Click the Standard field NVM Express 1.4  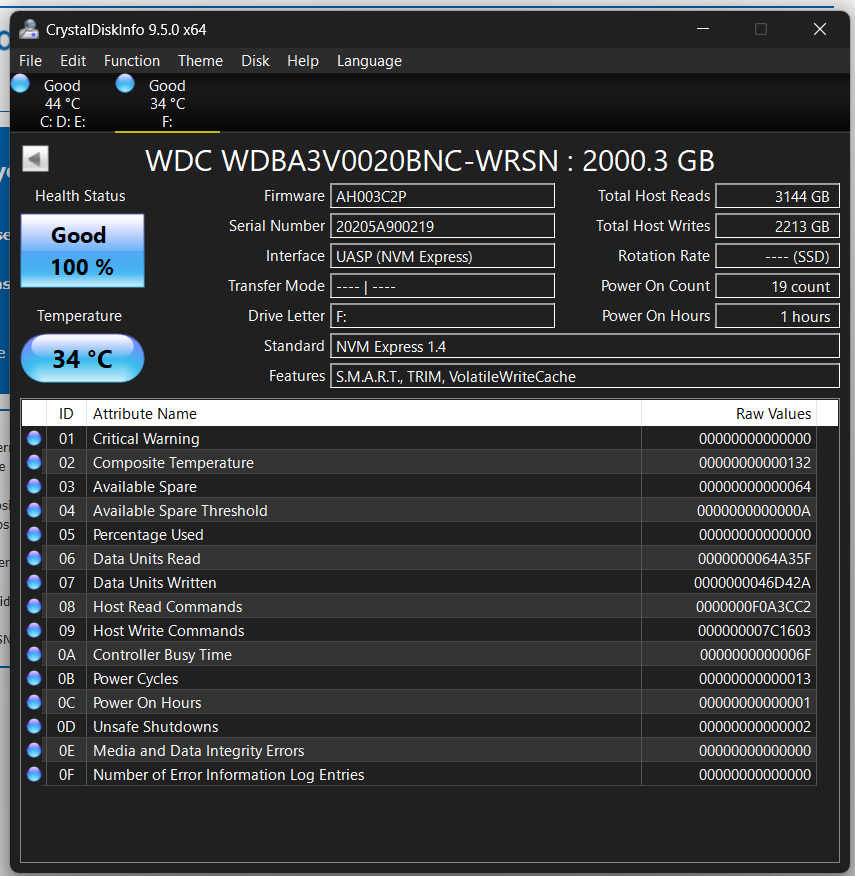[585, 346]
